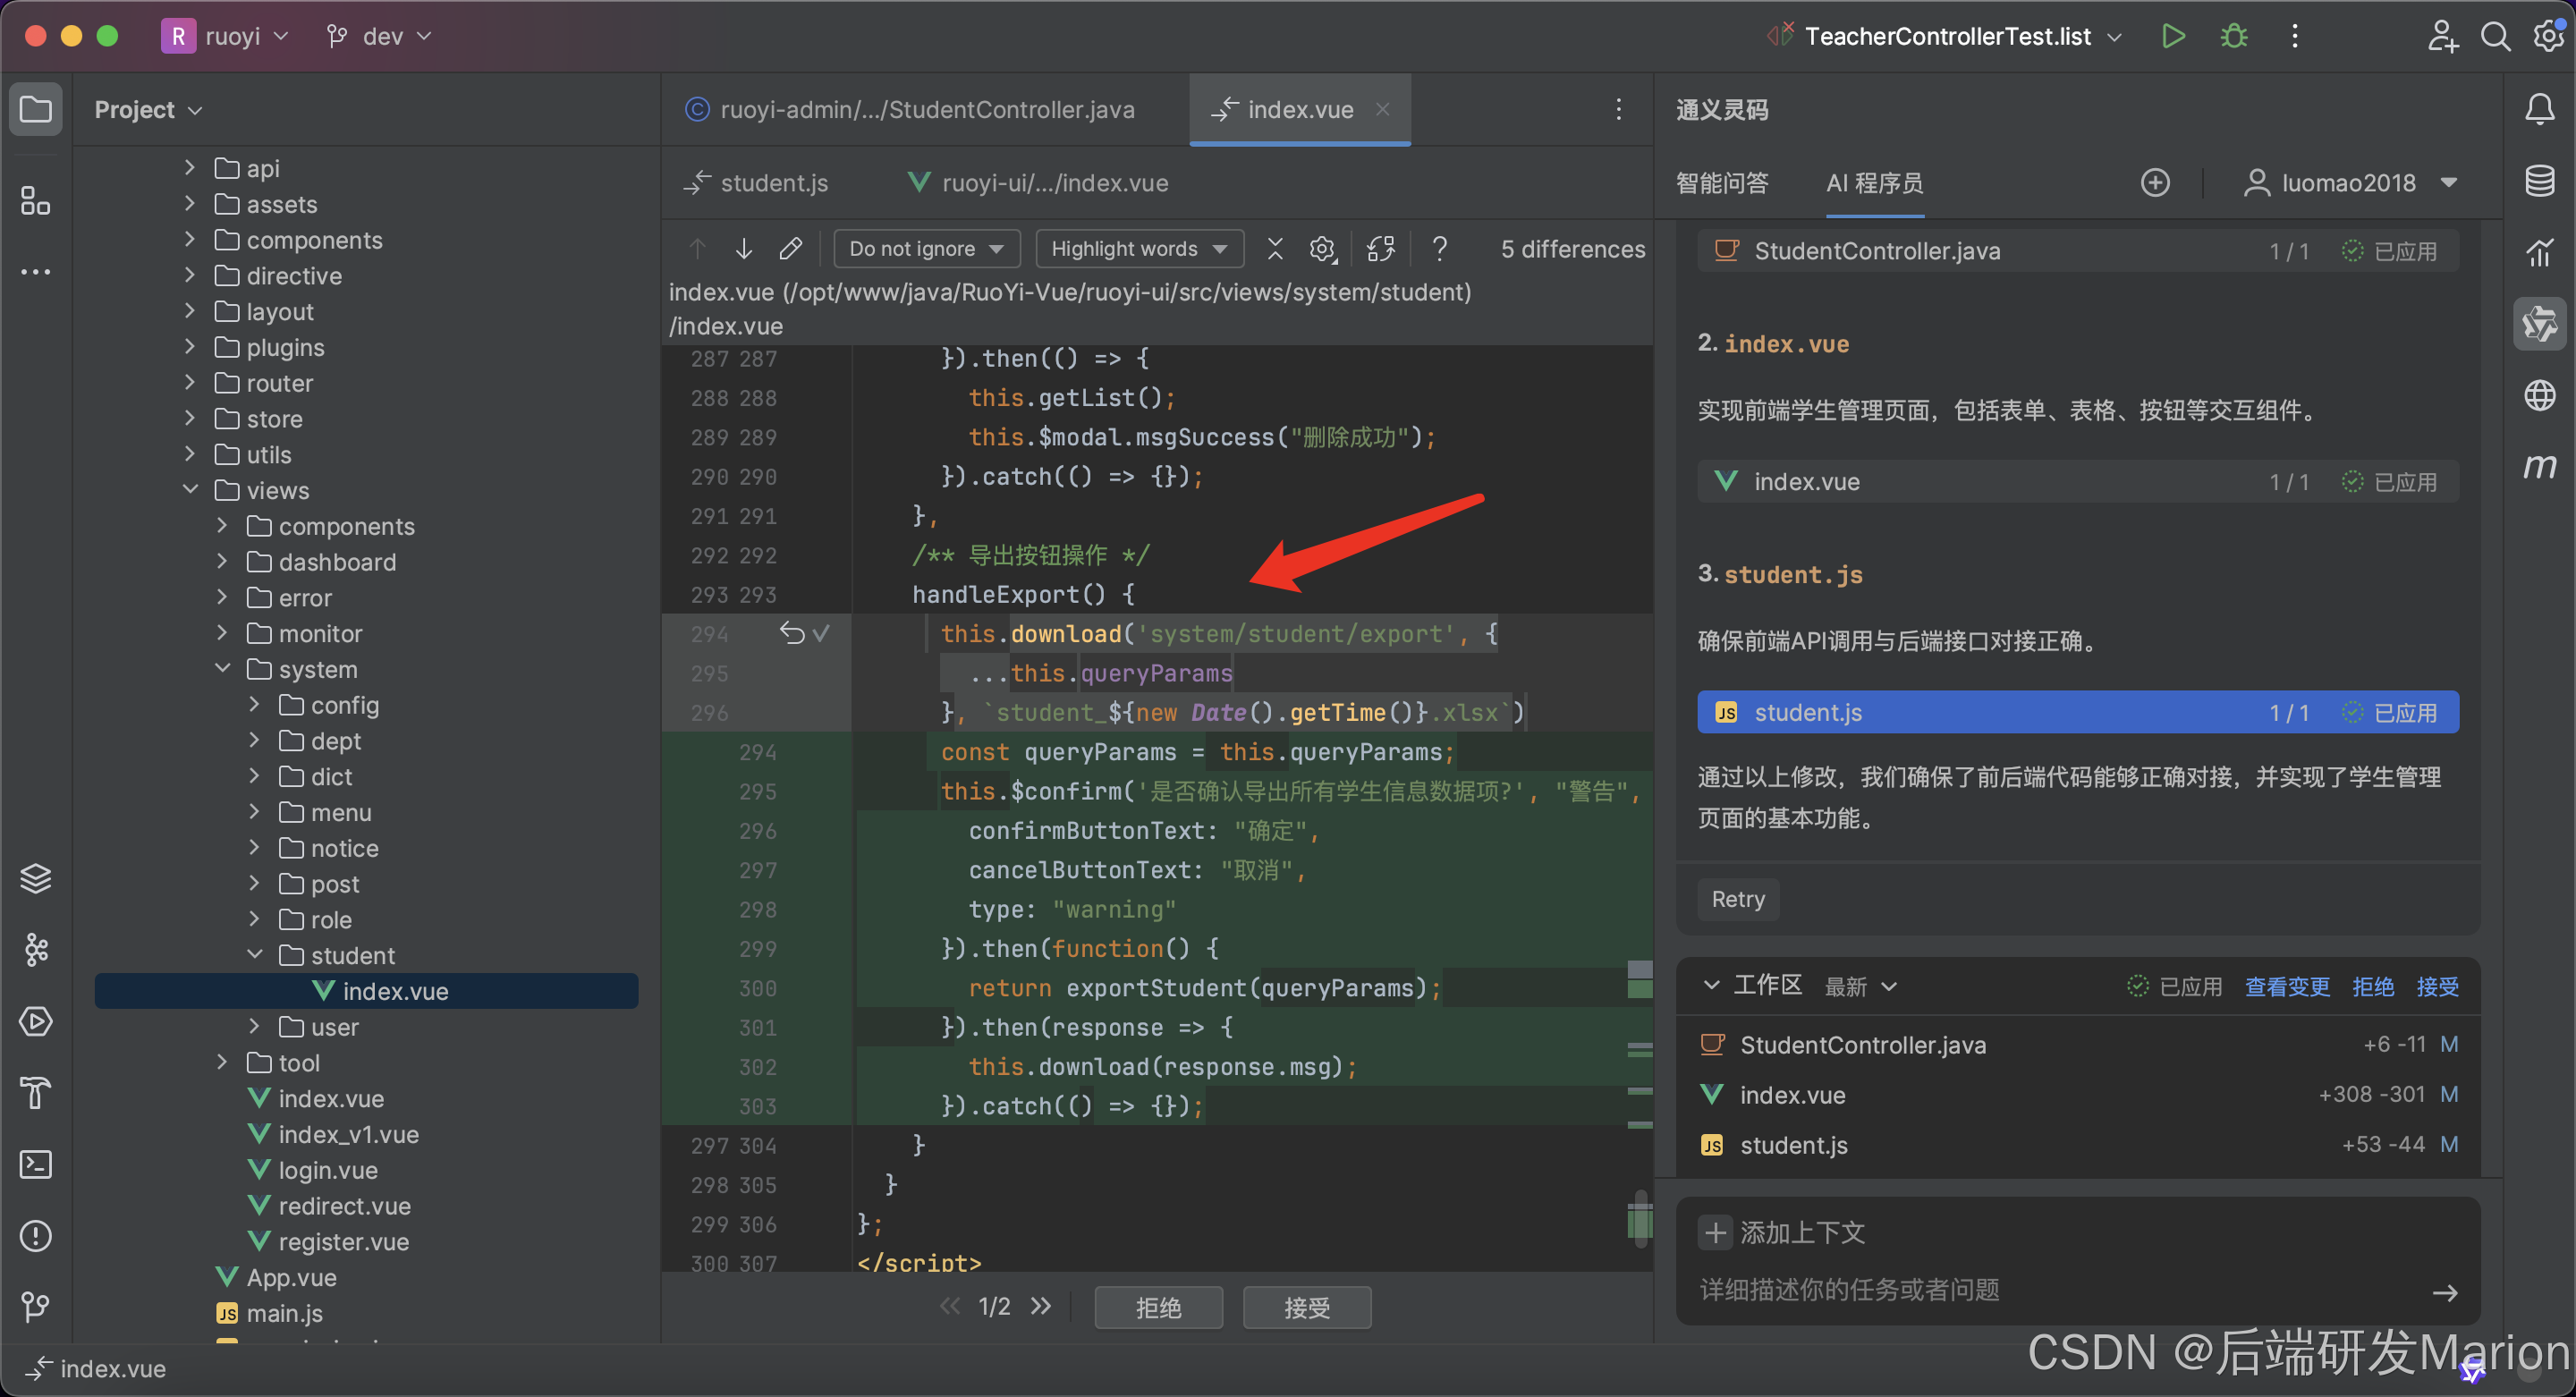
Task: Toggle synchronize scrolling icon in diff toolbar
Action: pos(1380,248)
